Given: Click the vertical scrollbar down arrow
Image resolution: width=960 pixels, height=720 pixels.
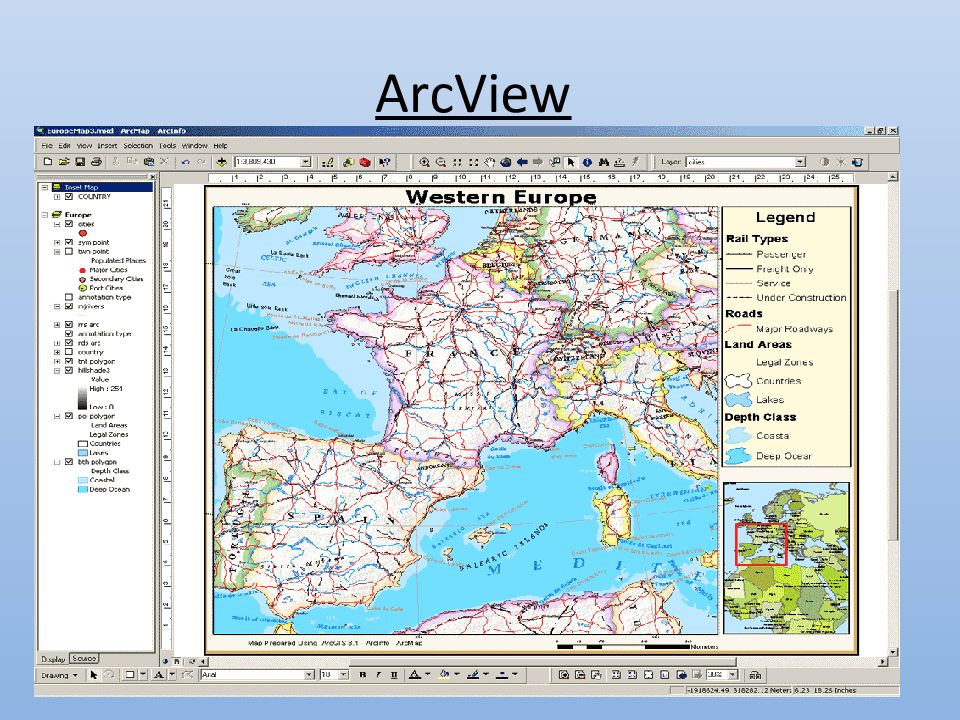Looking at the screenshot, I should point(893,652).
